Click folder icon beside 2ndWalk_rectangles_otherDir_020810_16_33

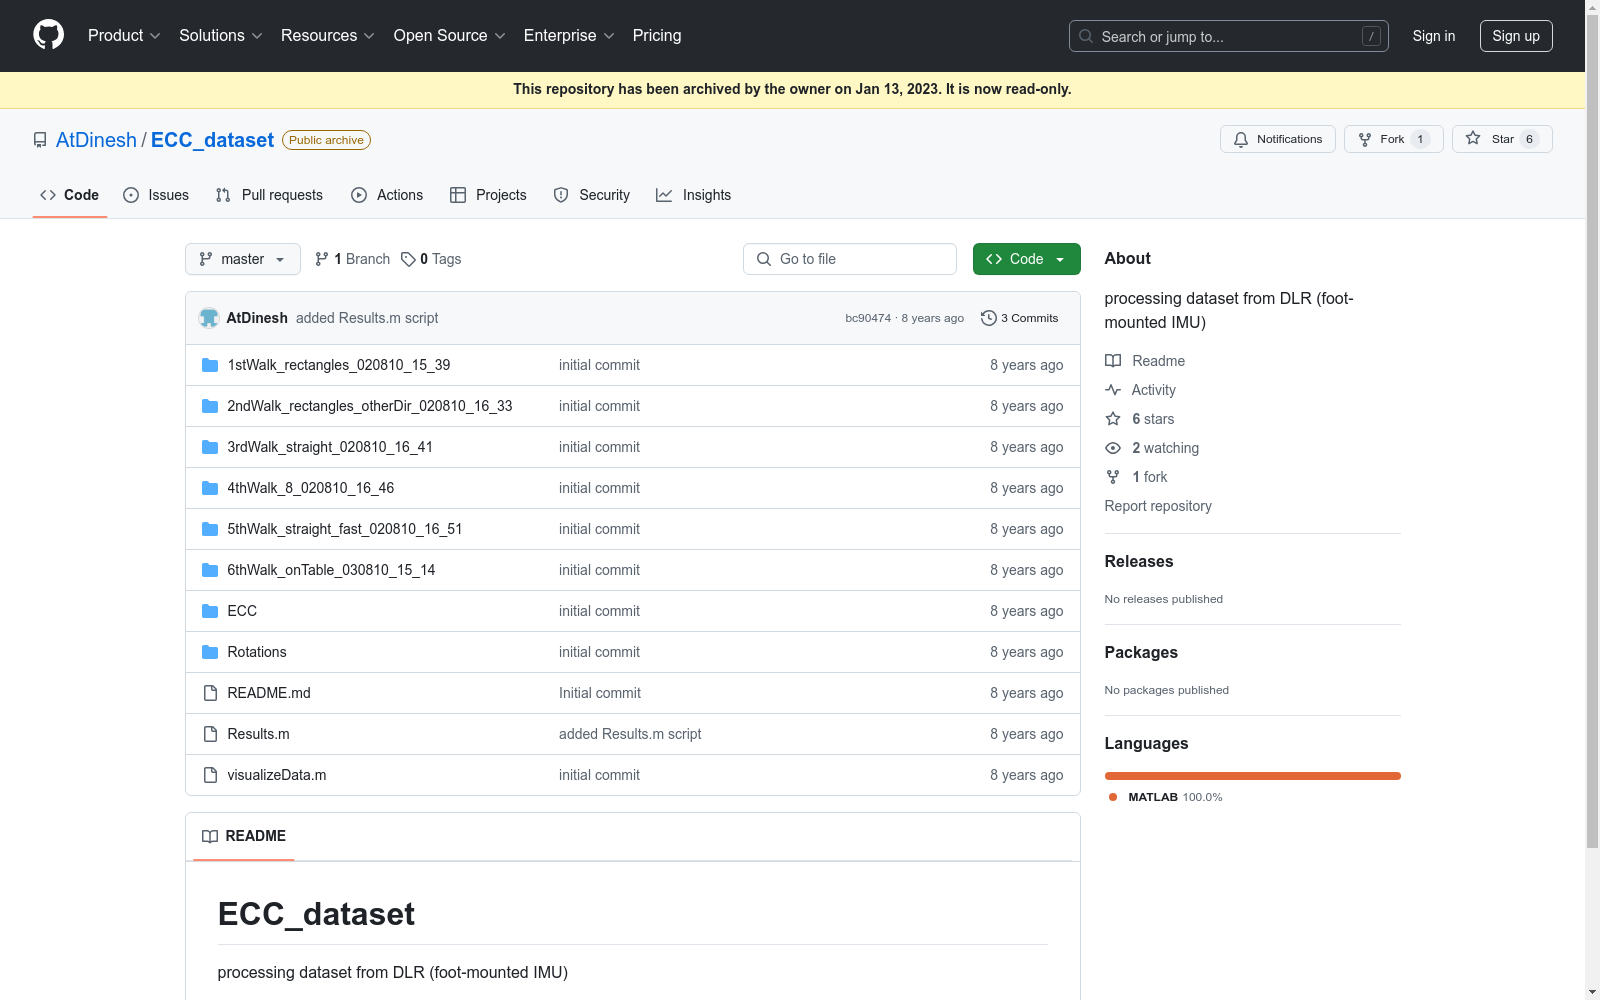[210, 406]
